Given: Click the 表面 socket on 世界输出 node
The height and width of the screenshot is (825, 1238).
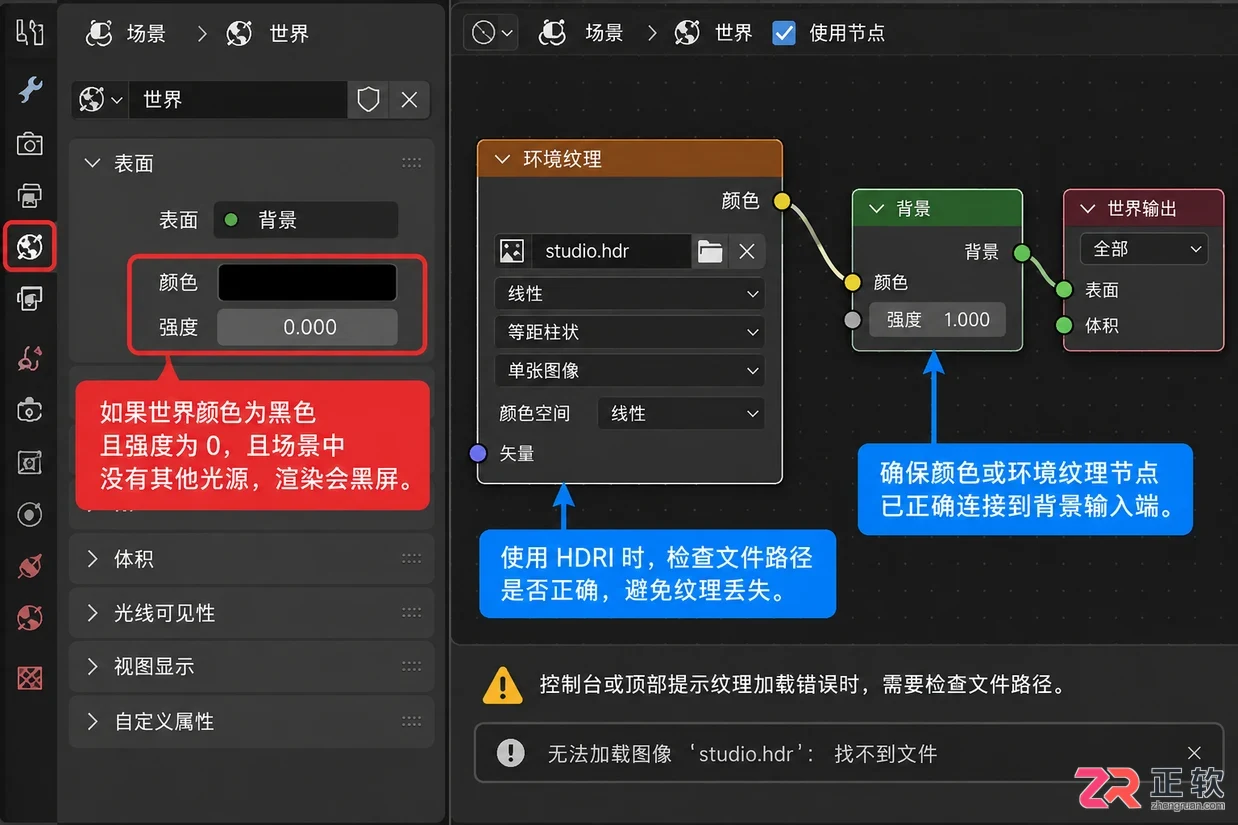Looking at the screenshot, I should coord(1065,290).
